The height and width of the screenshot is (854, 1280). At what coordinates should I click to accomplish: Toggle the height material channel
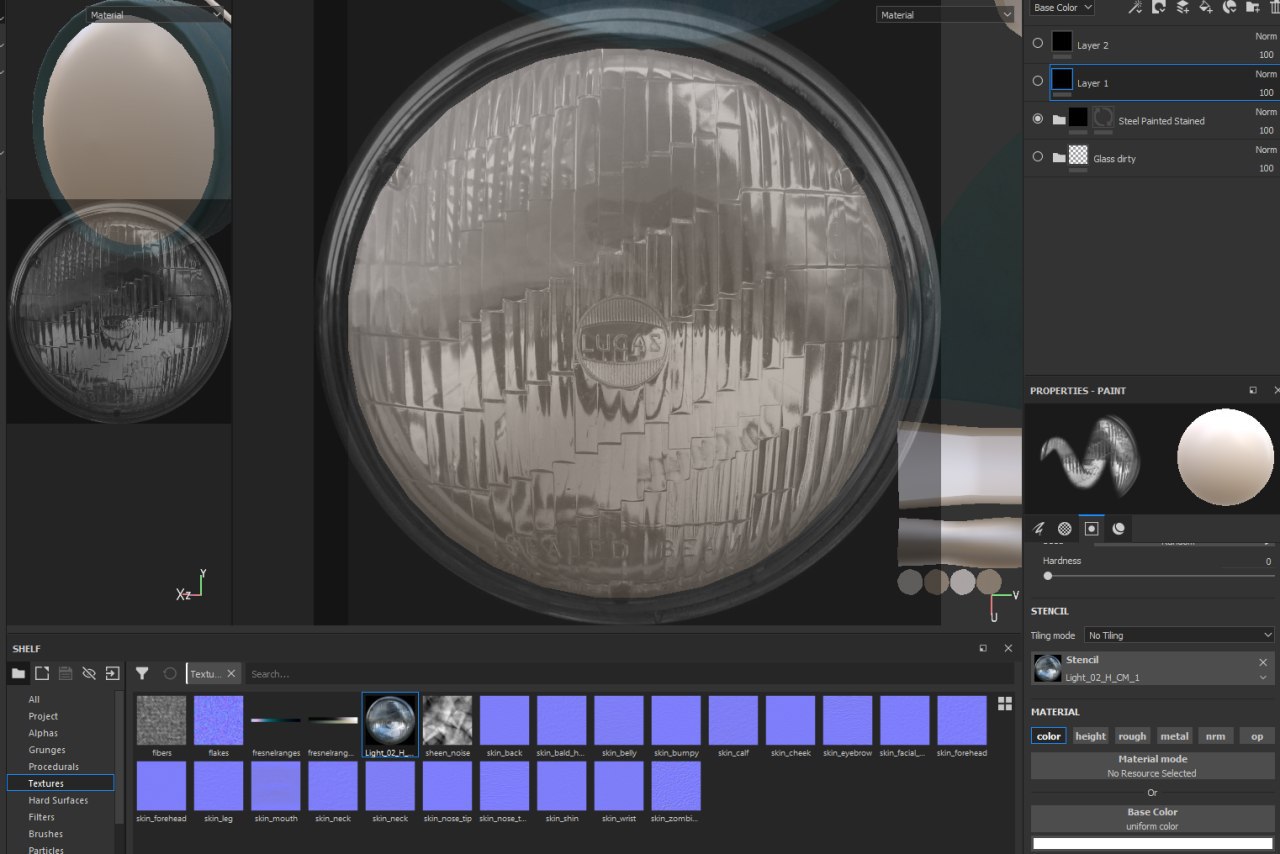[1091, 736]
